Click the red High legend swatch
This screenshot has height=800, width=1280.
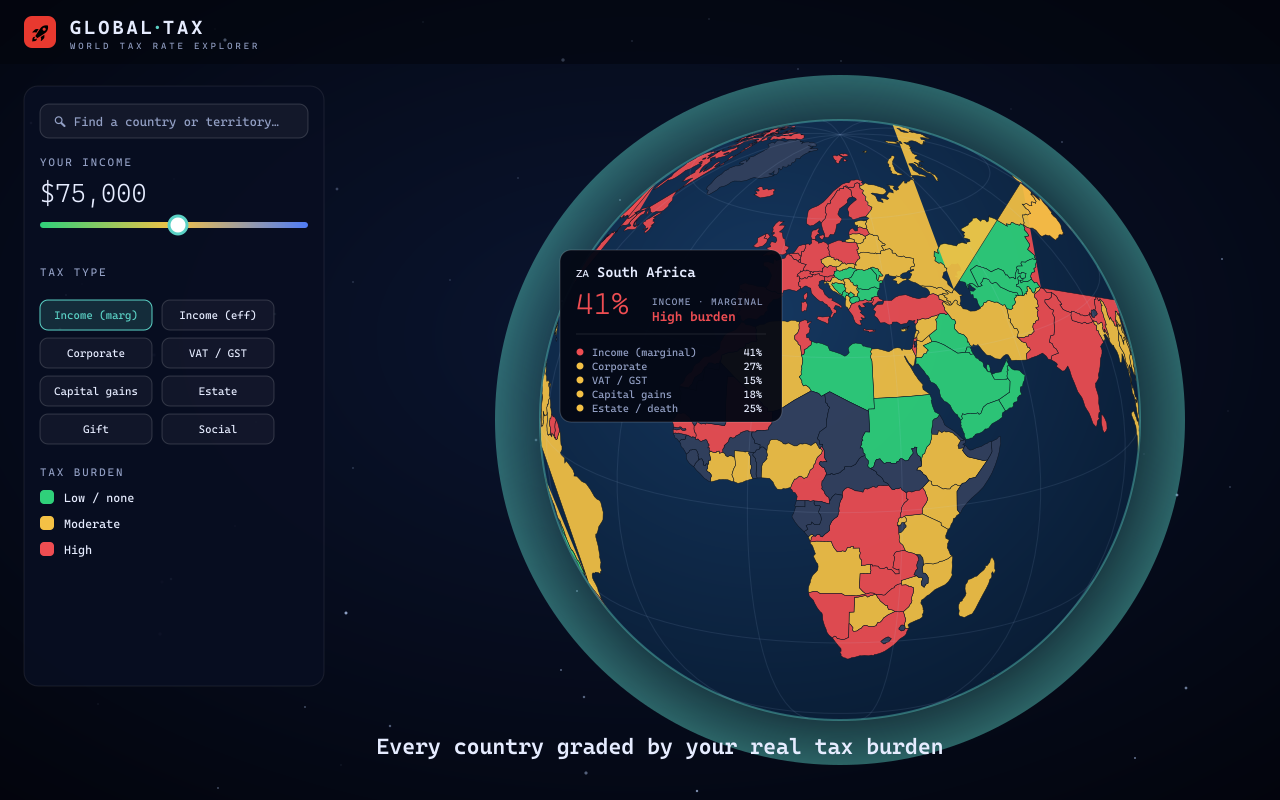[x=47, y=549]
